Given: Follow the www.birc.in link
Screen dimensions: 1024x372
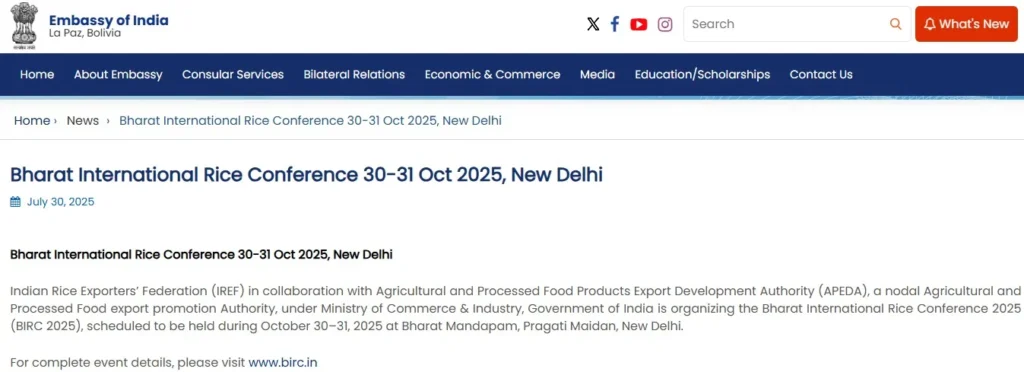Looking at the screenshot, I should [283, 362].
